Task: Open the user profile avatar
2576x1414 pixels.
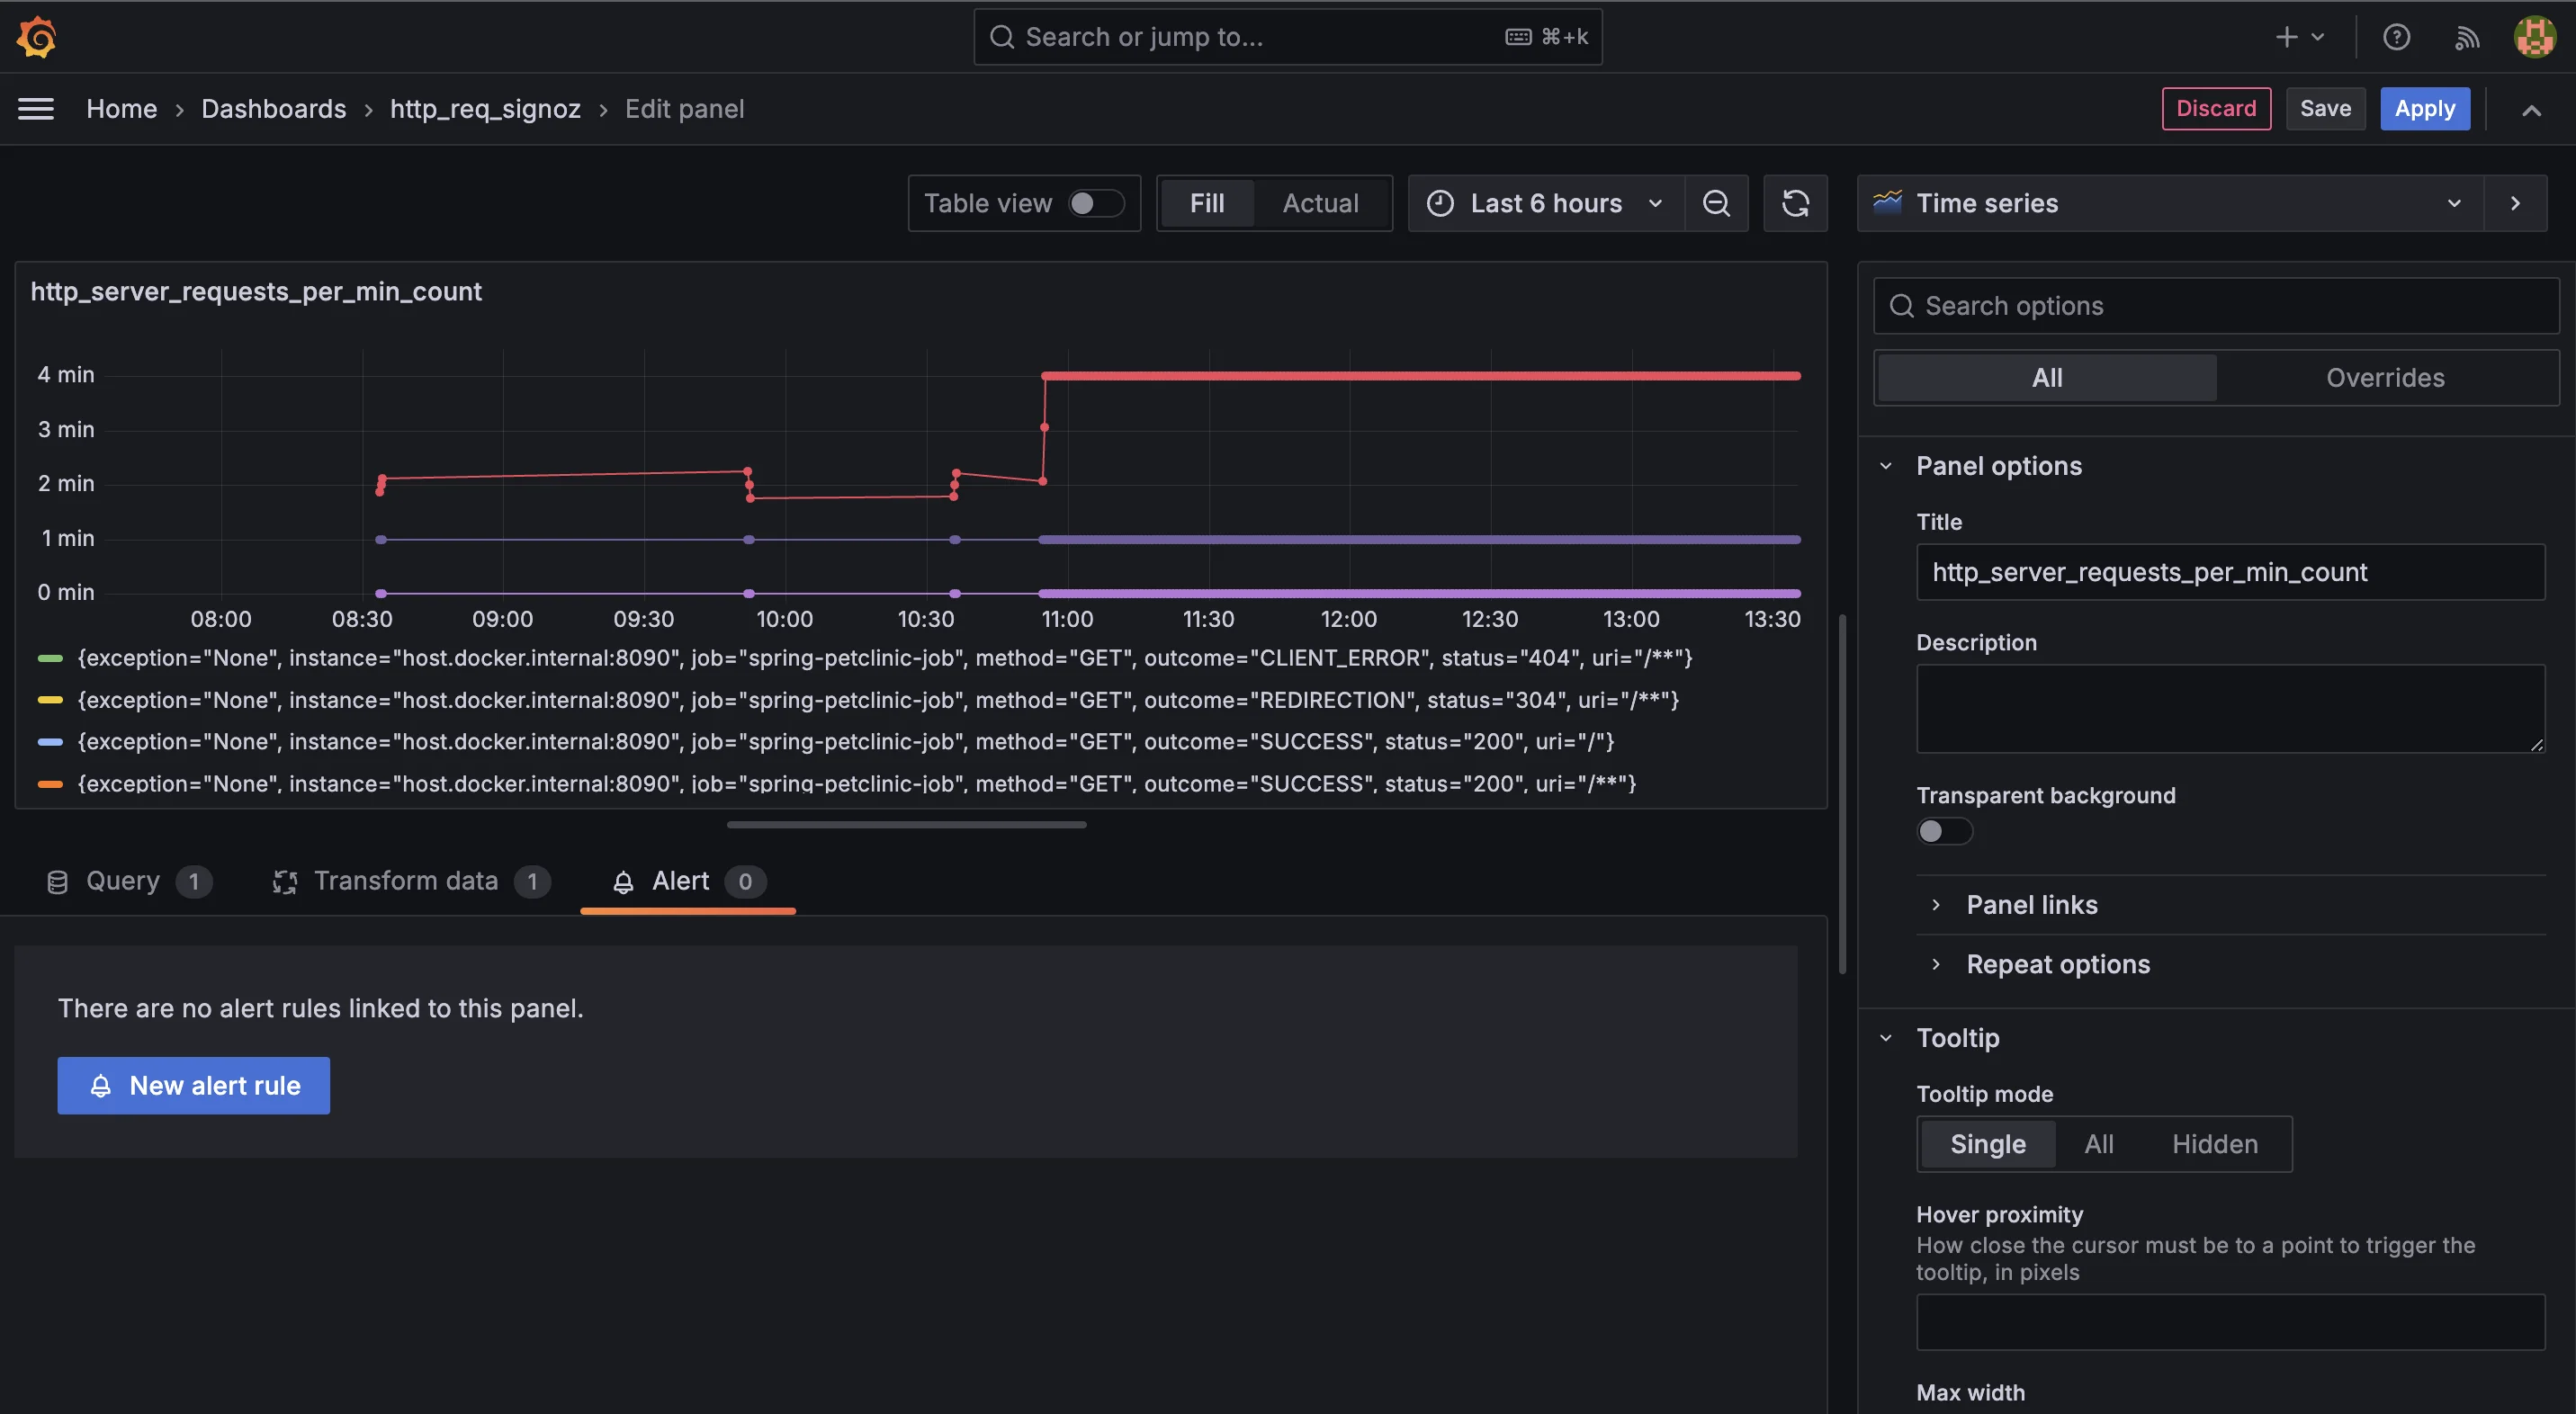Action: point(2534,37)
